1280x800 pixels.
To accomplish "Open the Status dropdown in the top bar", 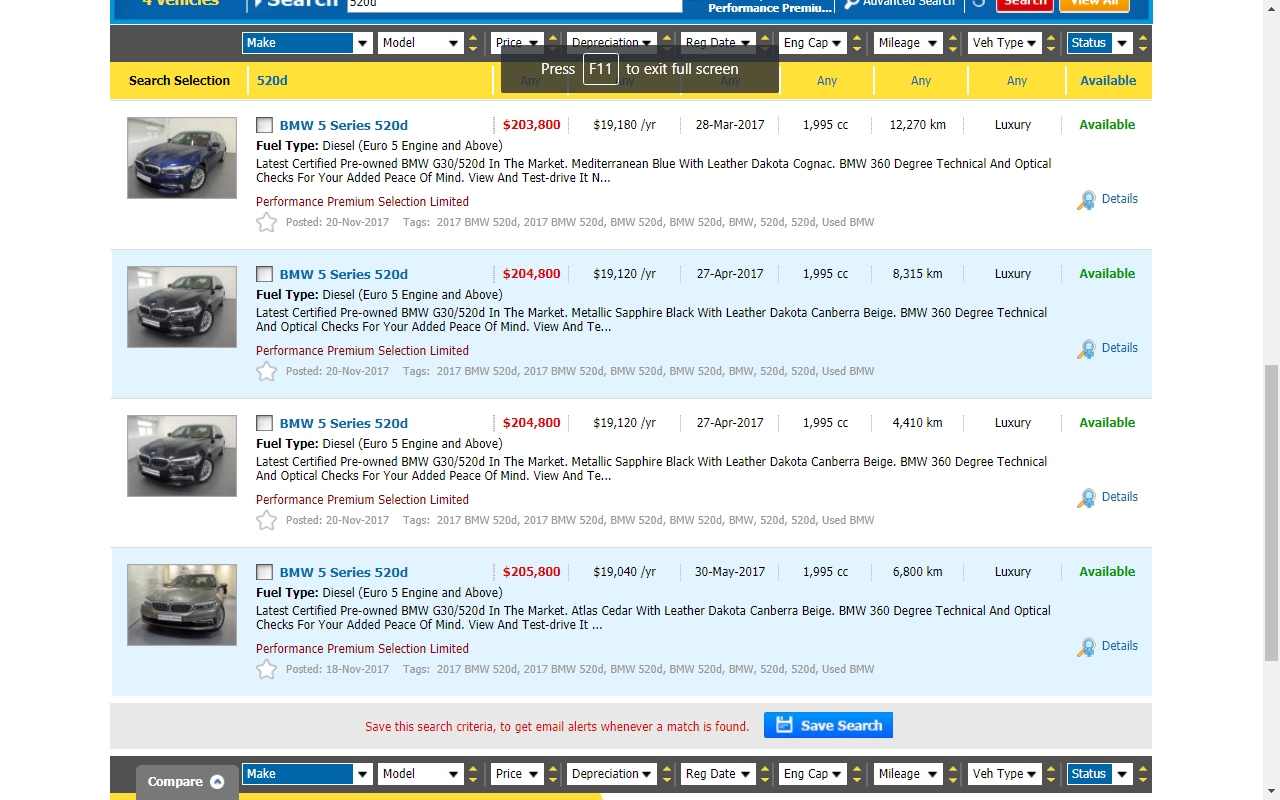I will (x=1100, y=43).
